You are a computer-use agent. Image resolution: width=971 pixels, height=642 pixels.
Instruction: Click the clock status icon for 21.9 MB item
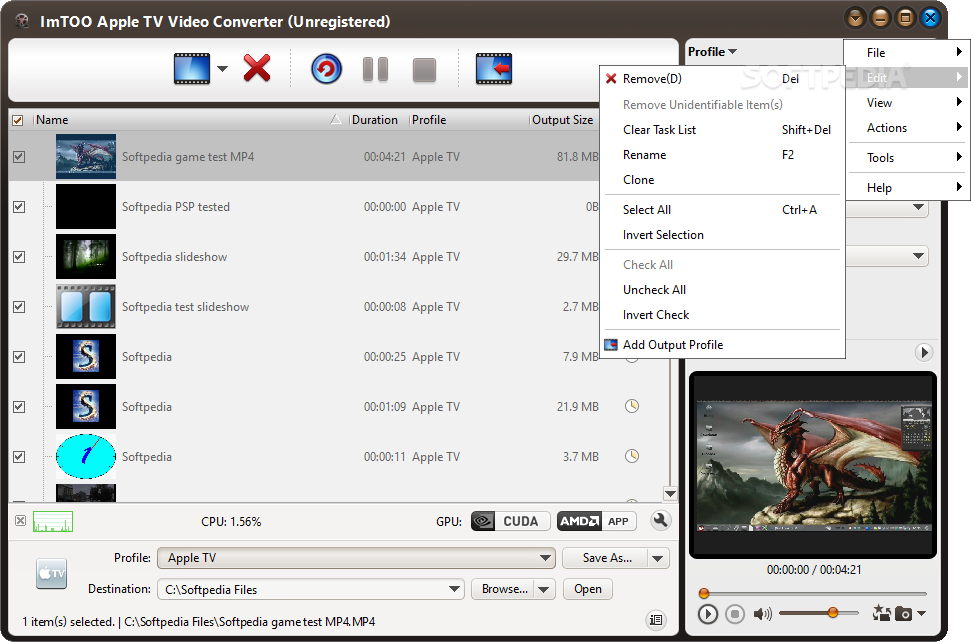pos(632,406)
